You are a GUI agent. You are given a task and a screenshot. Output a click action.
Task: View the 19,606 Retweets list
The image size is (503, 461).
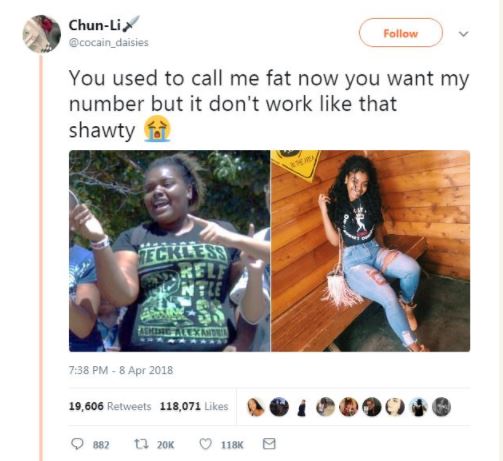110,406
